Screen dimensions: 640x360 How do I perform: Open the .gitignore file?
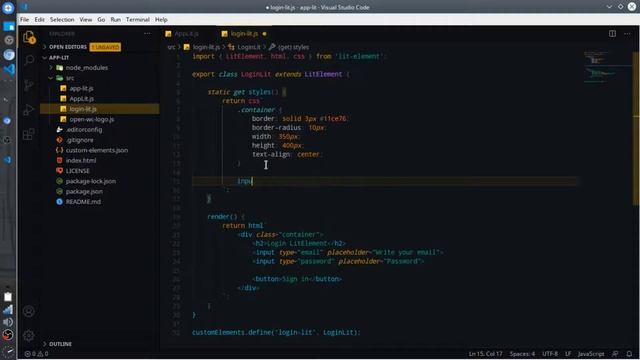[x=80, y=140]
